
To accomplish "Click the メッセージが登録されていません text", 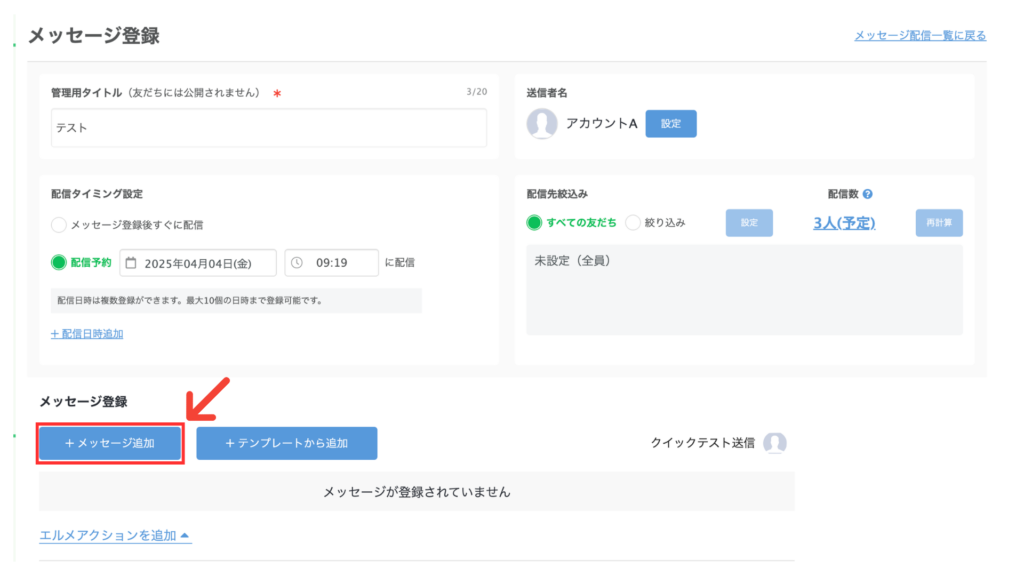I will point(417,492).
